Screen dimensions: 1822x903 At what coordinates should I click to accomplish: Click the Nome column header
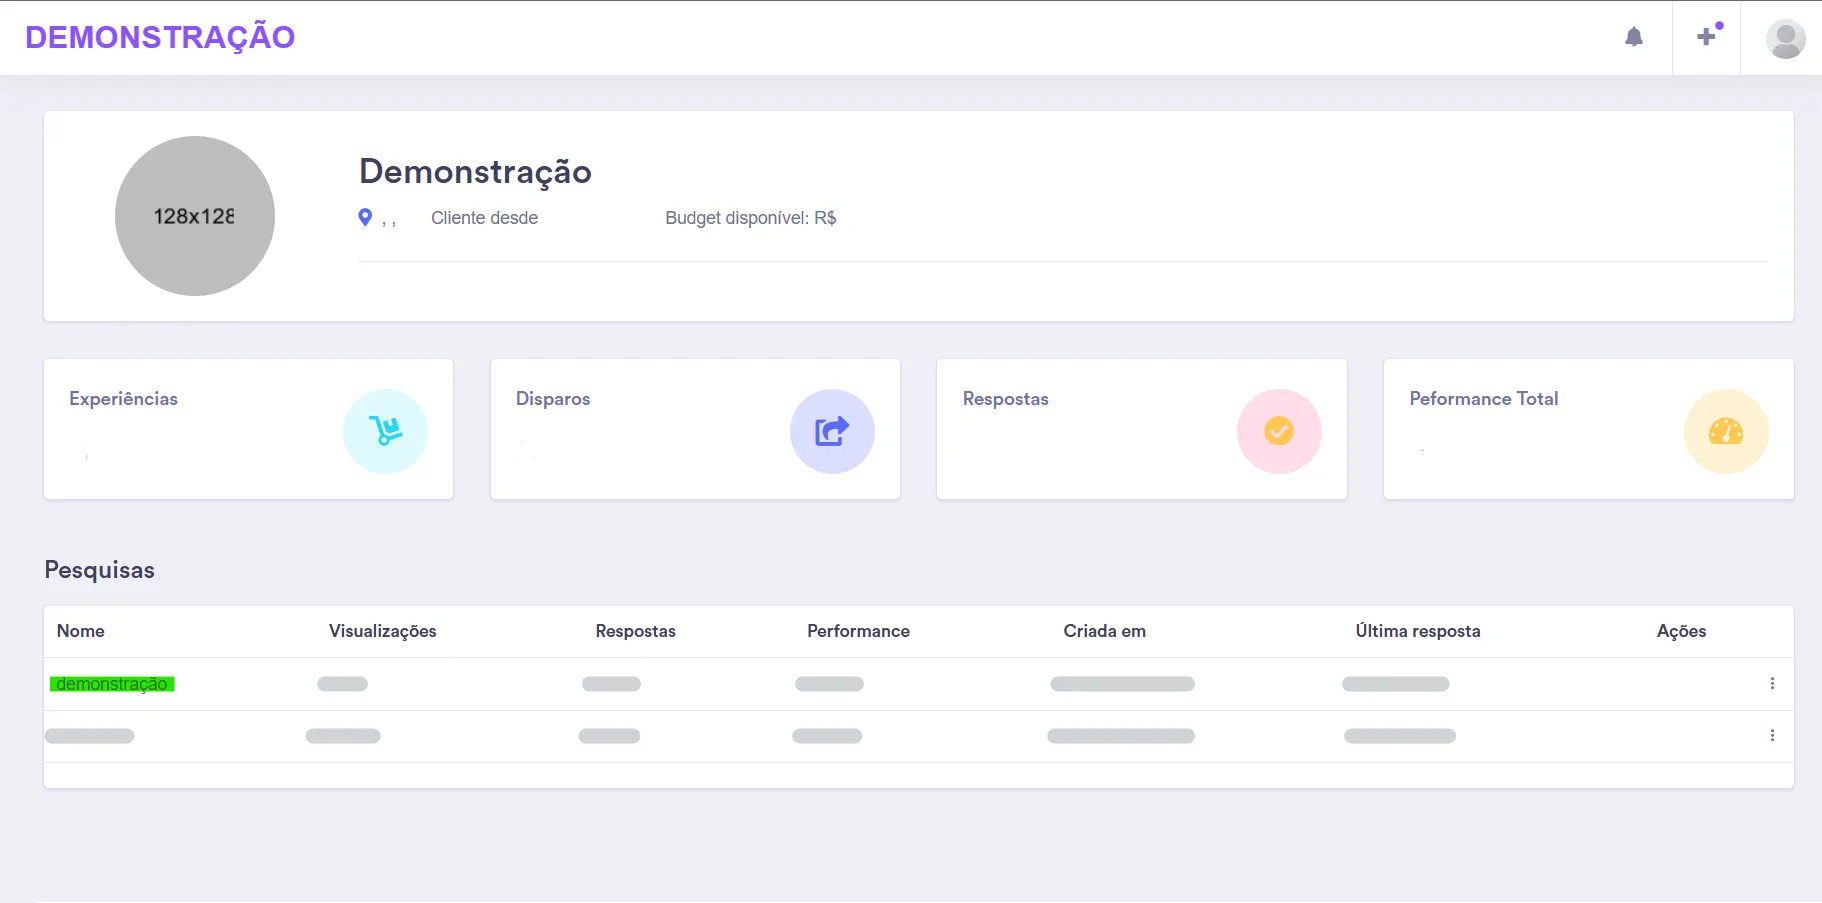(x=81, y=631)
